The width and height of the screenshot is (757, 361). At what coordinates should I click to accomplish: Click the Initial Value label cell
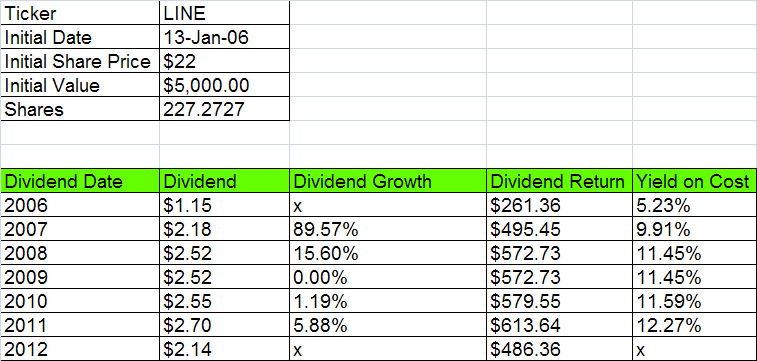[80, 85]
